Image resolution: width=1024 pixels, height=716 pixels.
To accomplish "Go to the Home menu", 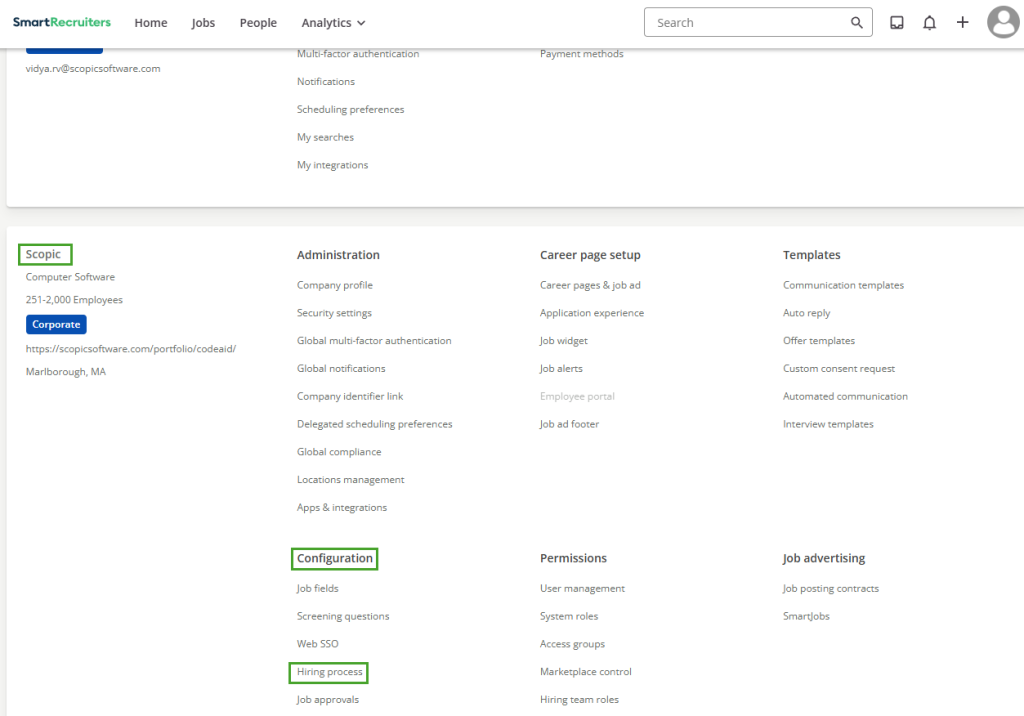I will [151, 23].
